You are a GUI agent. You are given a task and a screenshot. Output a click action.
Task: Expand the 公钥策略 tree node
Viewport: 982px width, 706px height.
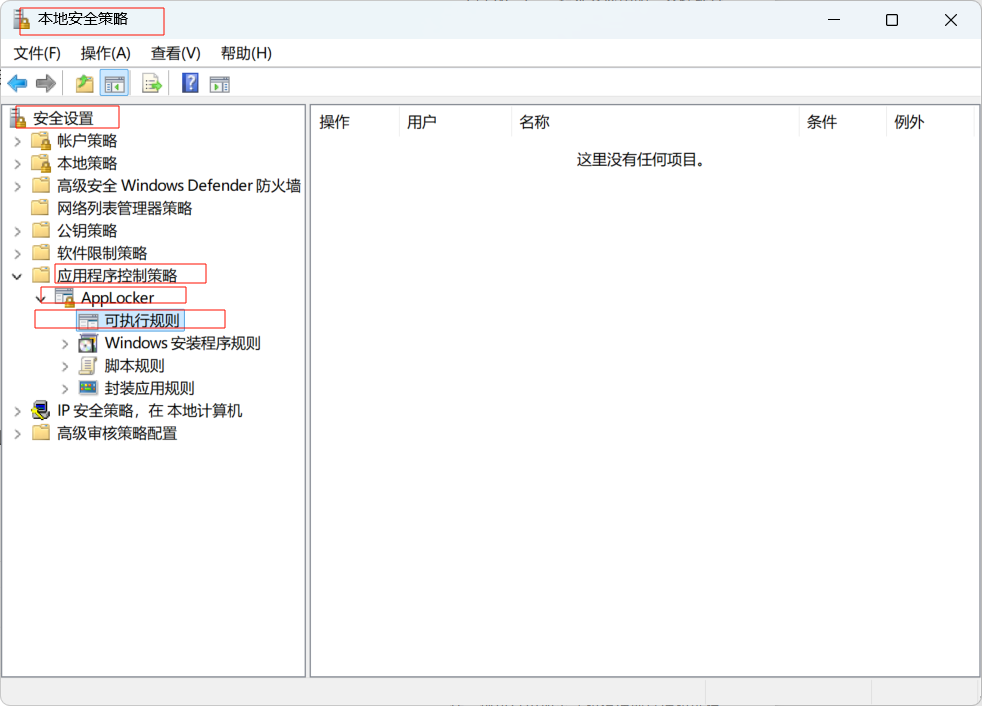coord(18,231)
